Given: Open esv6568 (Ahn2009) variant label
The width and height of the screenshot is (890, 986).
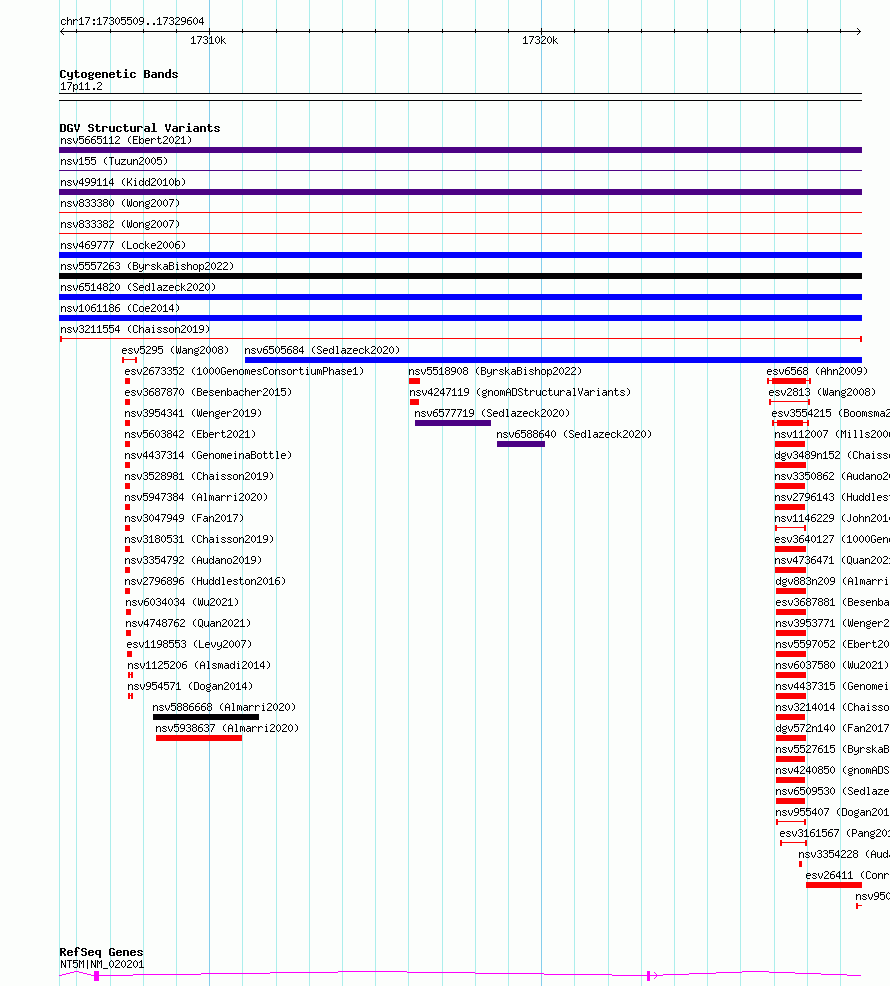Looking at the screenshot, I should [817, 371].
